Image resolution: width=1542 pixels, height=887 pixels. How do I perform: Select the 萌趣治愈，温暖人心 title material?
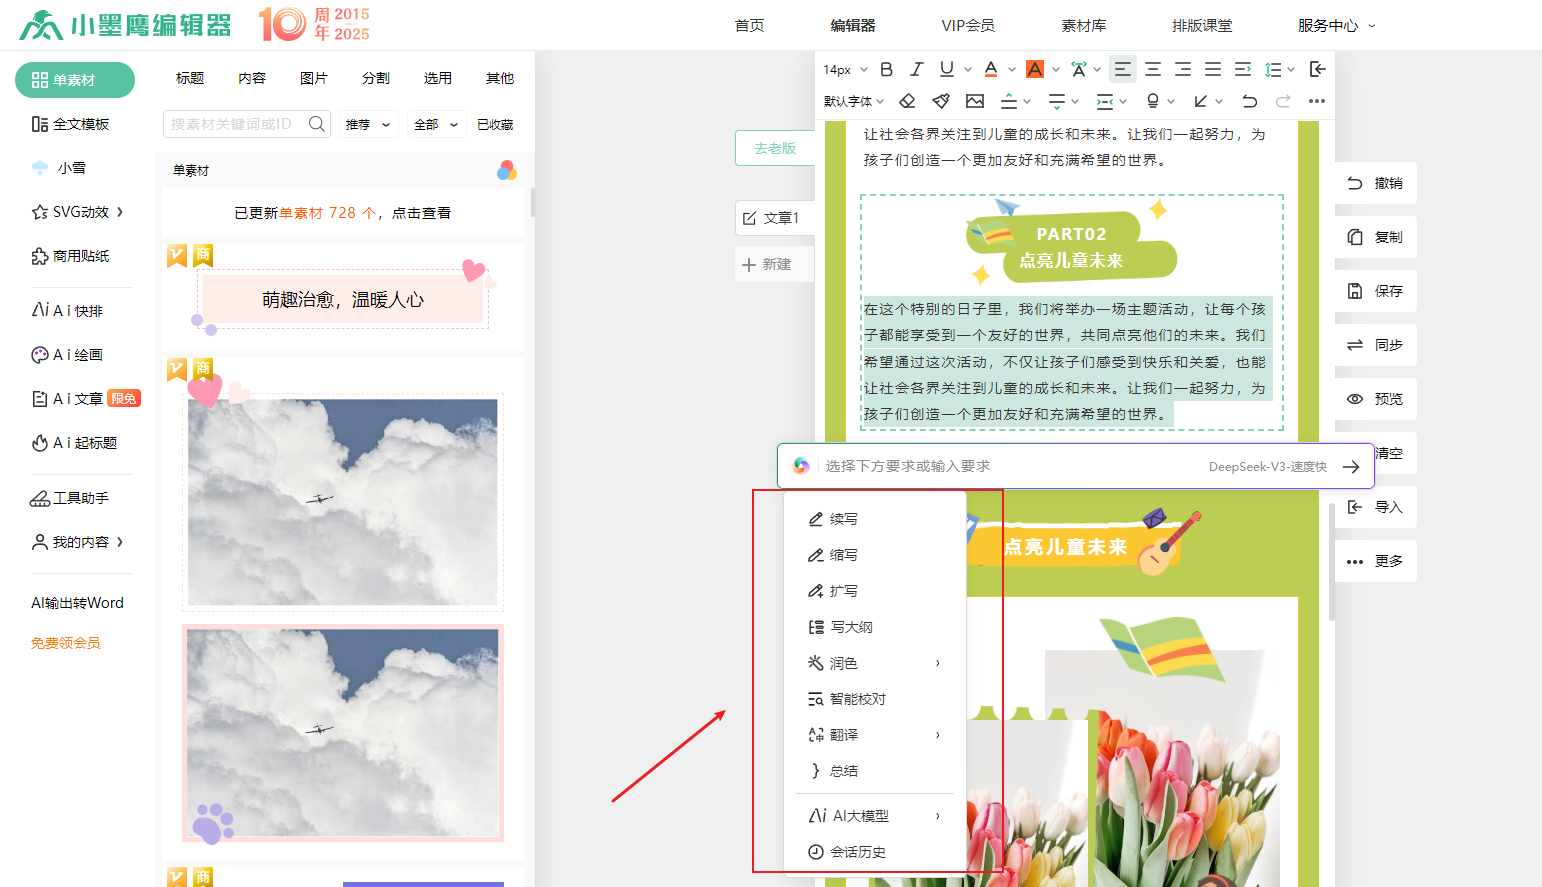point(343,299)
